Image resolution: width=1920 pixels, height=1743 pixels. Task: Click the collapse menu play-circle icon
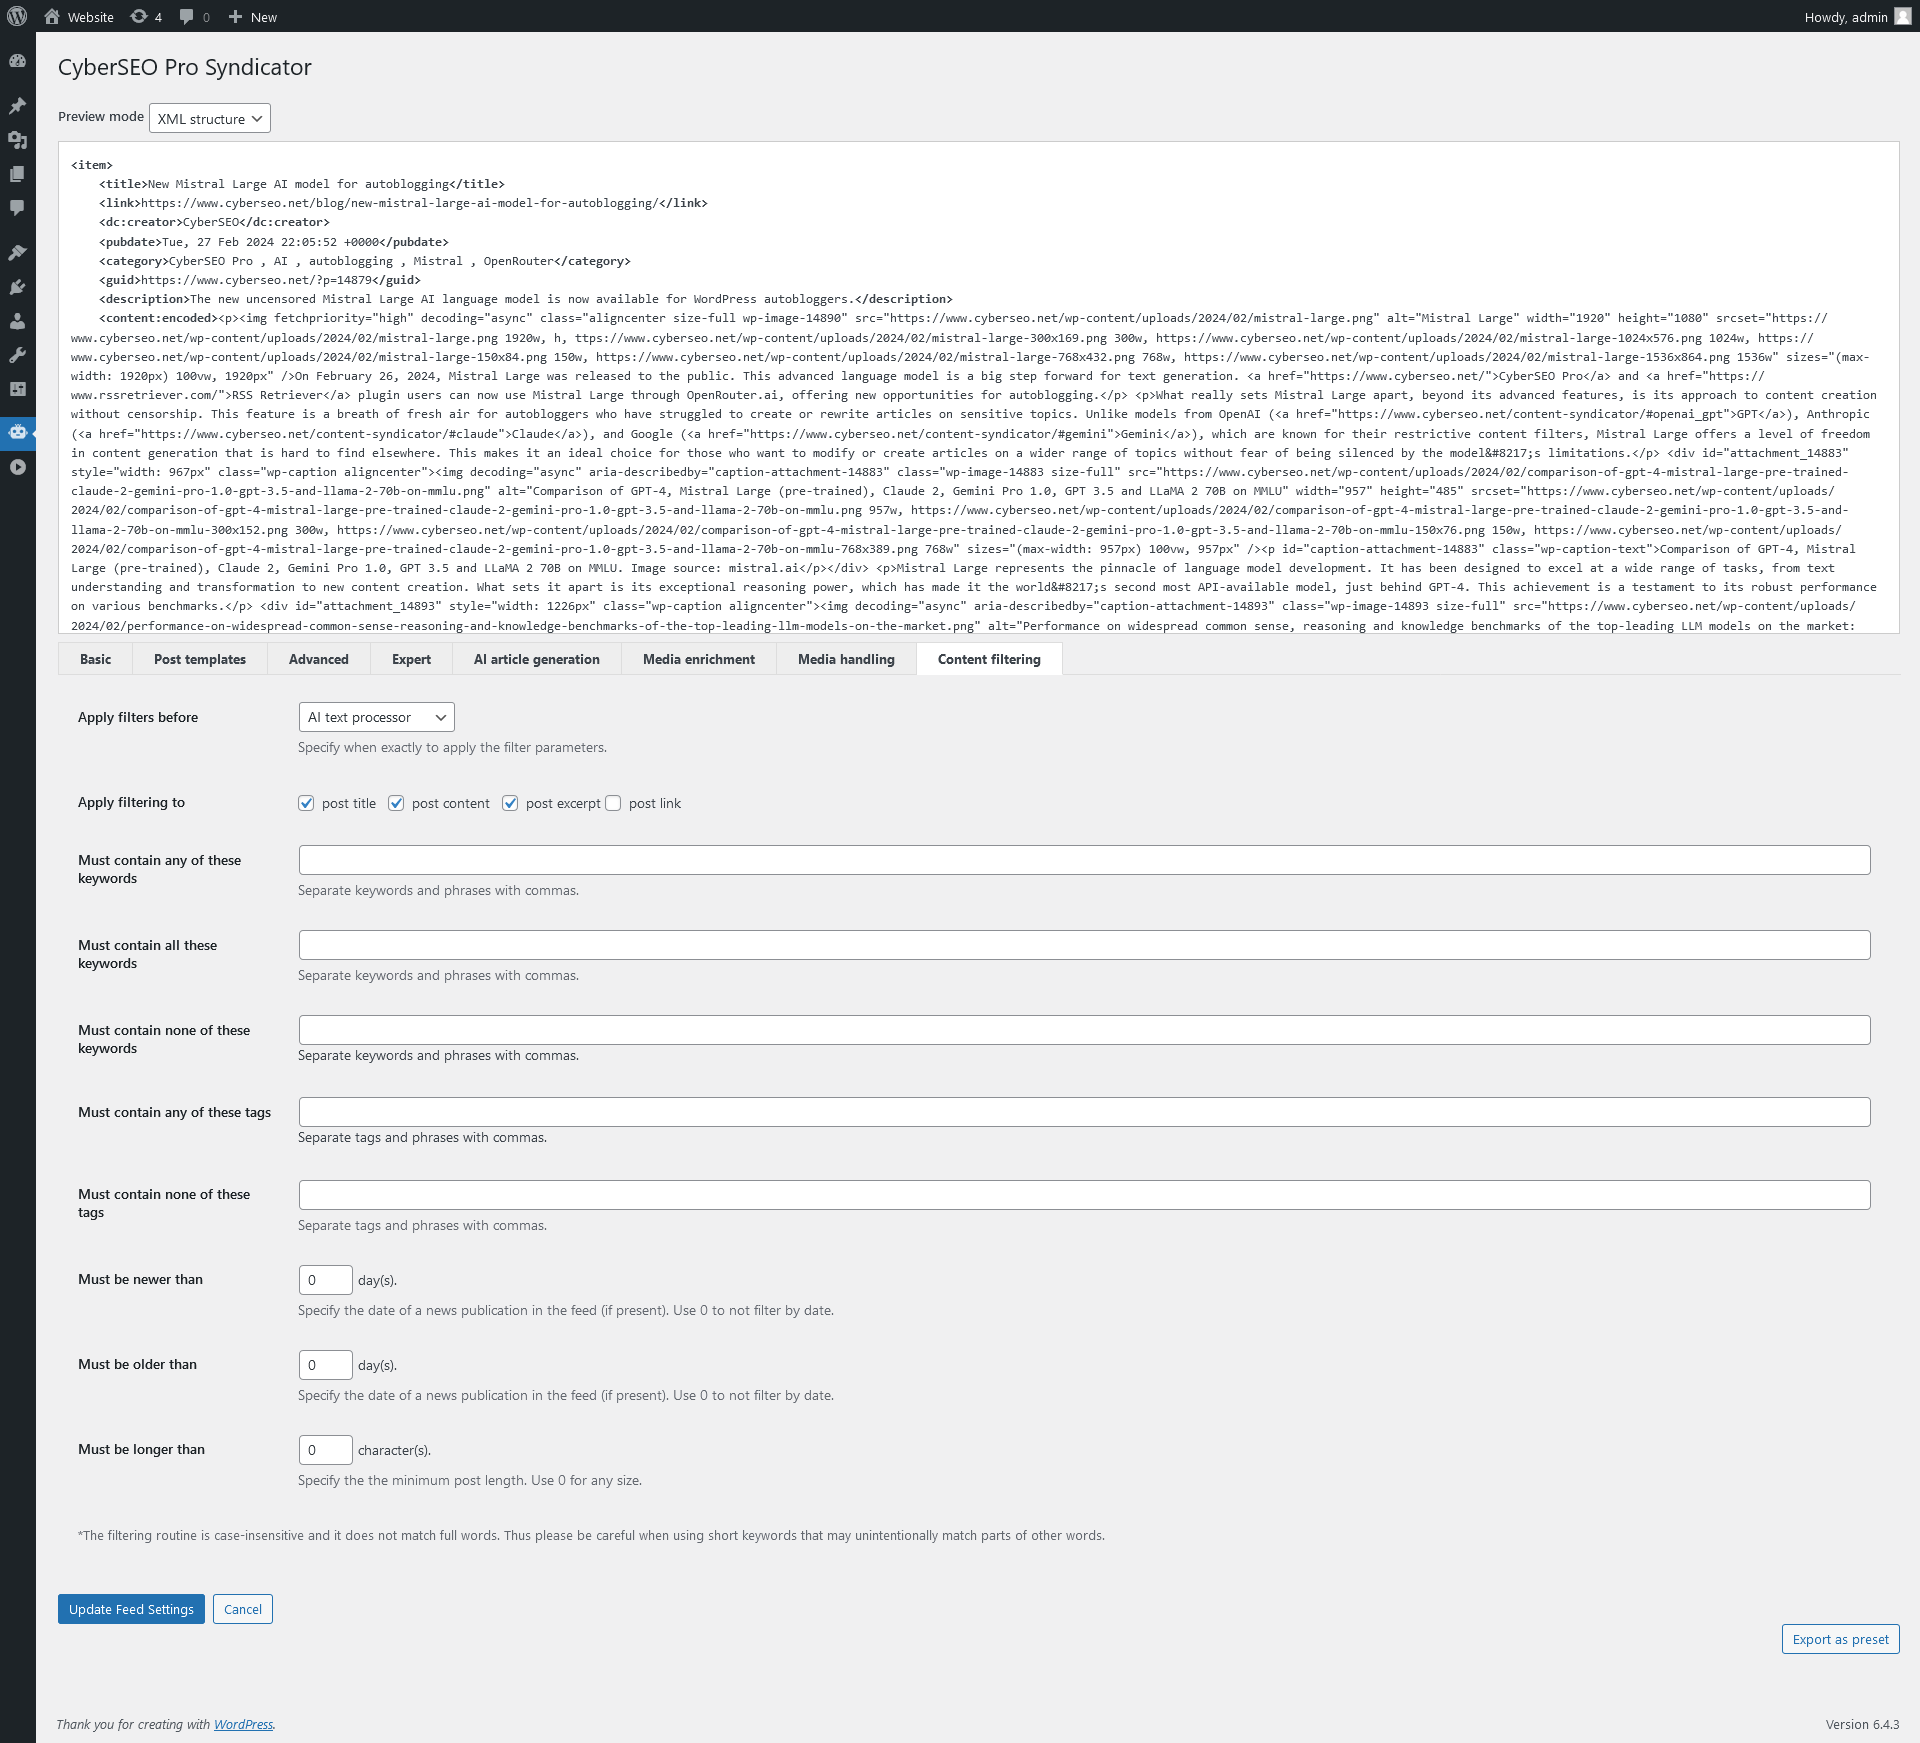[x=17, y=467]
